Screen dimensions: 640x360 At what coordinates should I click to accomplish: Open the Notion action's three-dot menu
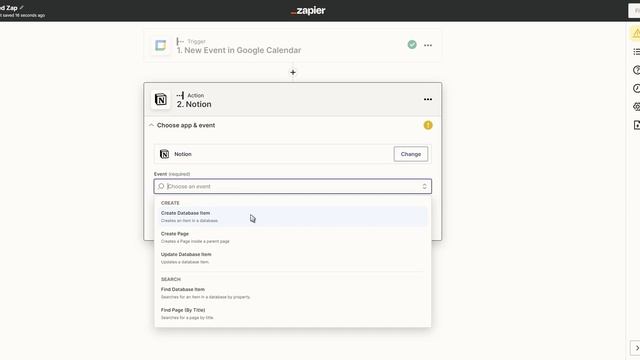click(x=428, y=99)
